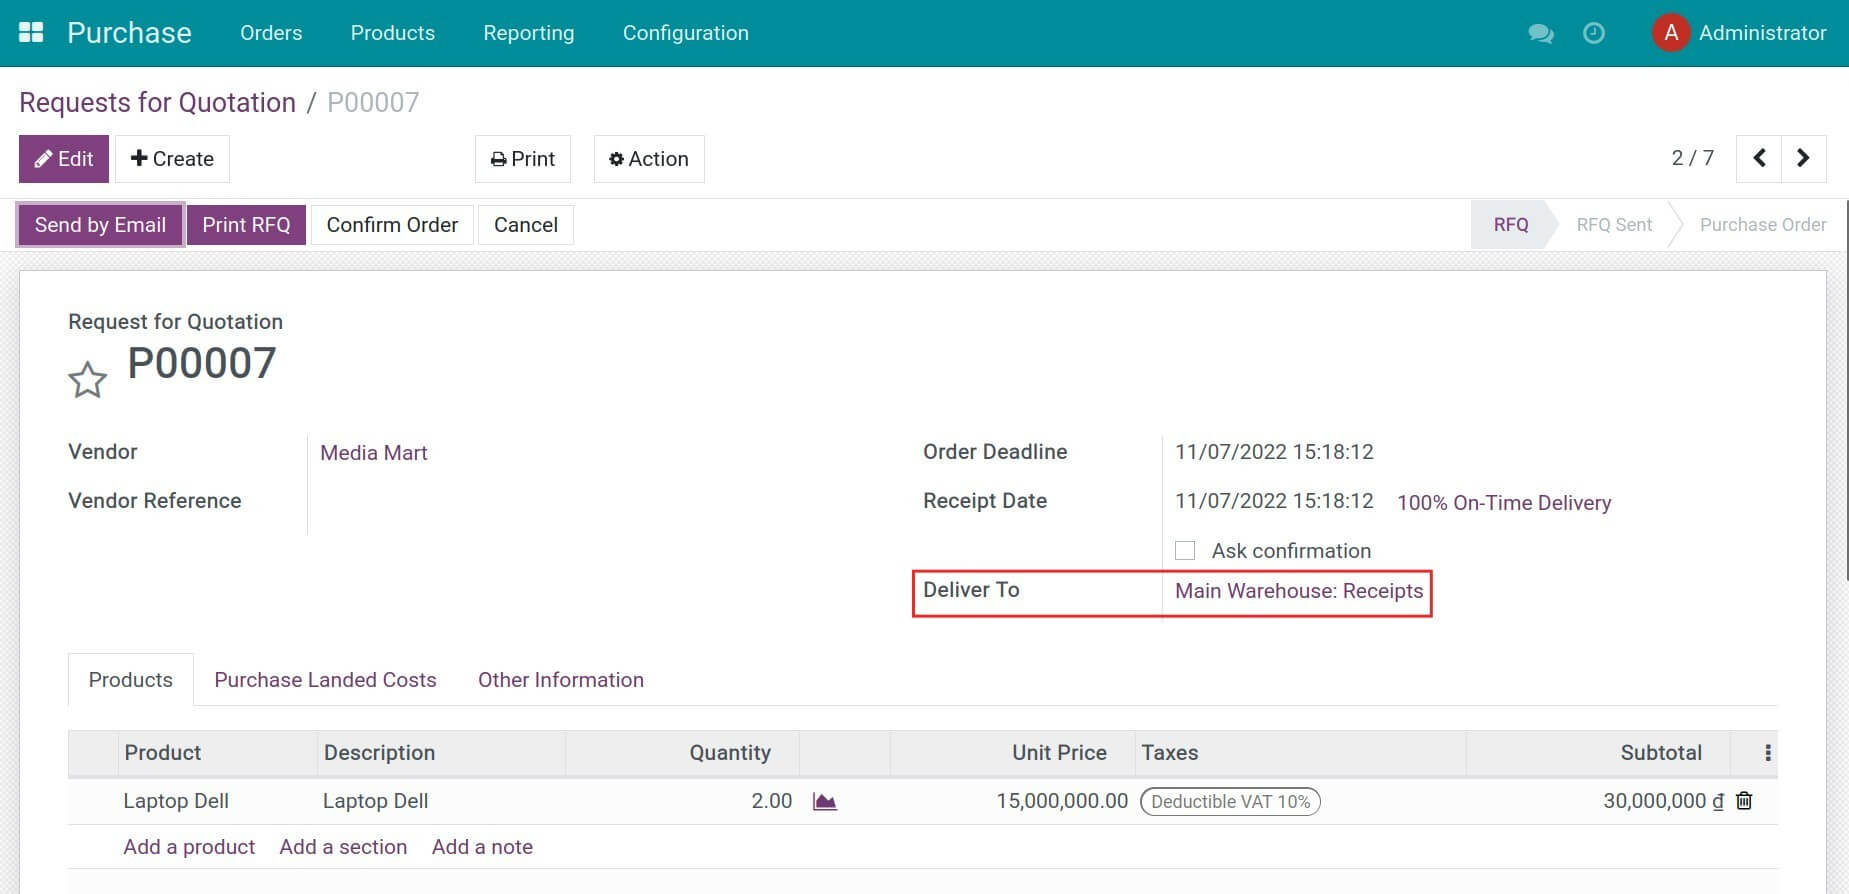
Task: Delete the Laptop Dell line with trash icon
Action: 1744,800
